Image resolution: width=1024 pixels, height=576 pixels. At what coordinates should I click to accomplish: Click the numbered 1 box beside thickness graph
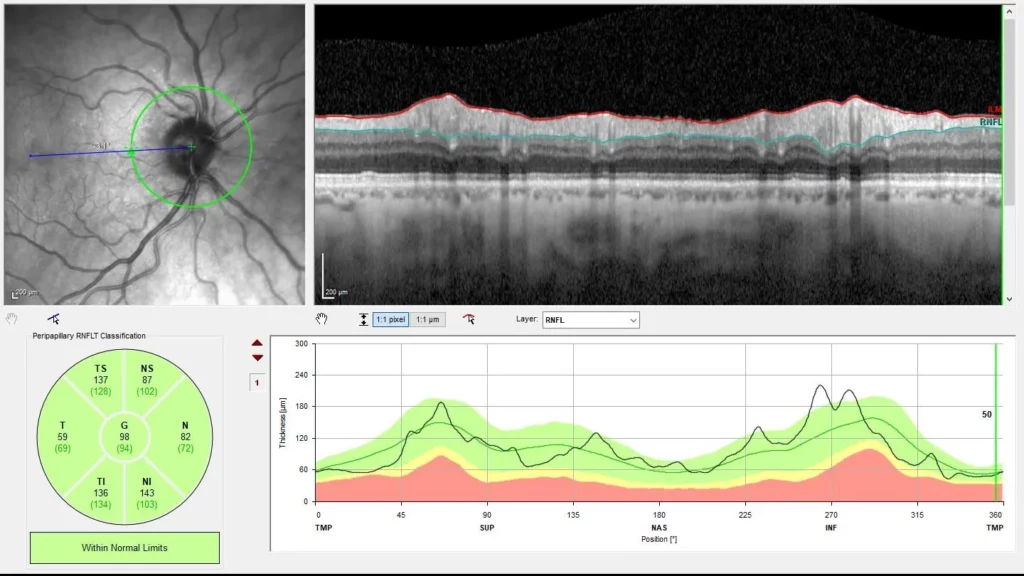pyautogui.click(x=257, y=383)
